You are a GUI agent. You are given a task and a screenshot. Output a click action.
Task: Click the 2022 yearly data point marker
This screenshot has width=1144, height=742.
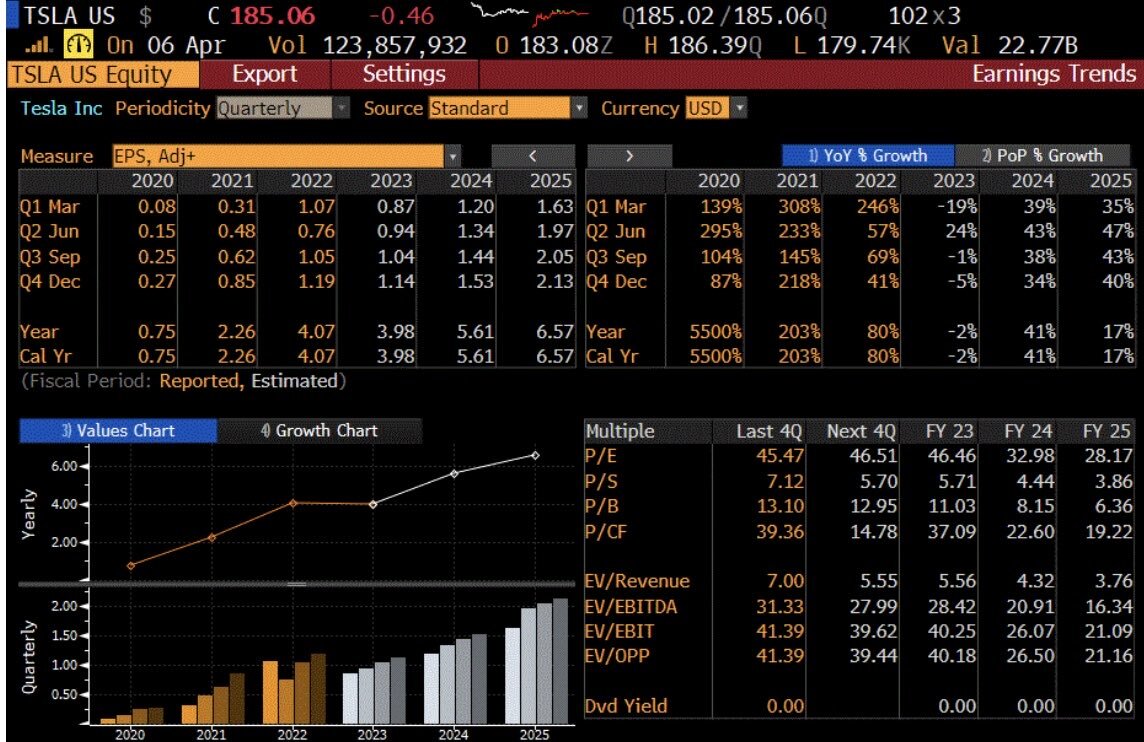[293, 503]
